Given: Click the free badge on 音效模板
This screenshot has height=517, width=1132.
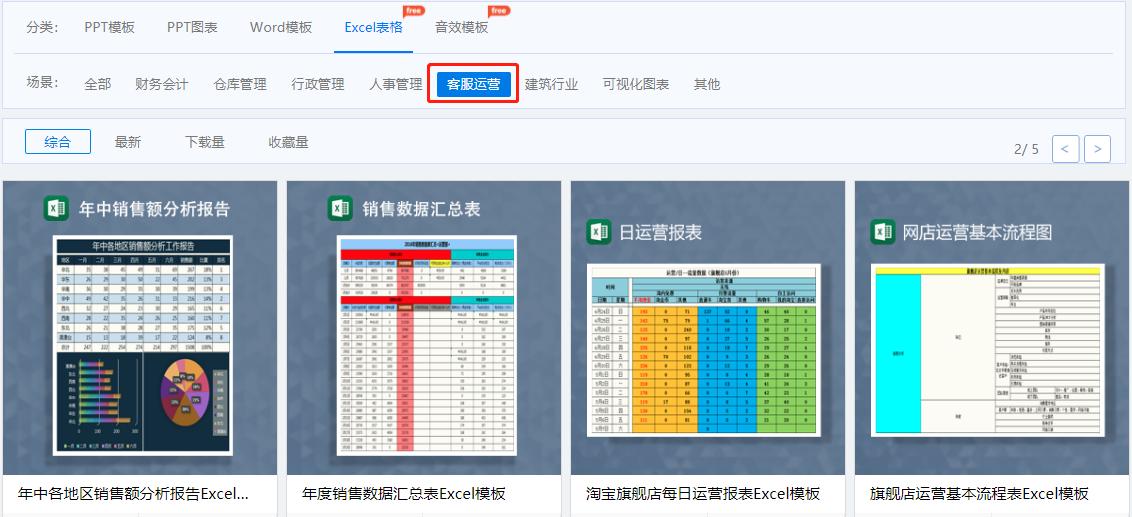Looking at the screenshot, I should (499, 10).
